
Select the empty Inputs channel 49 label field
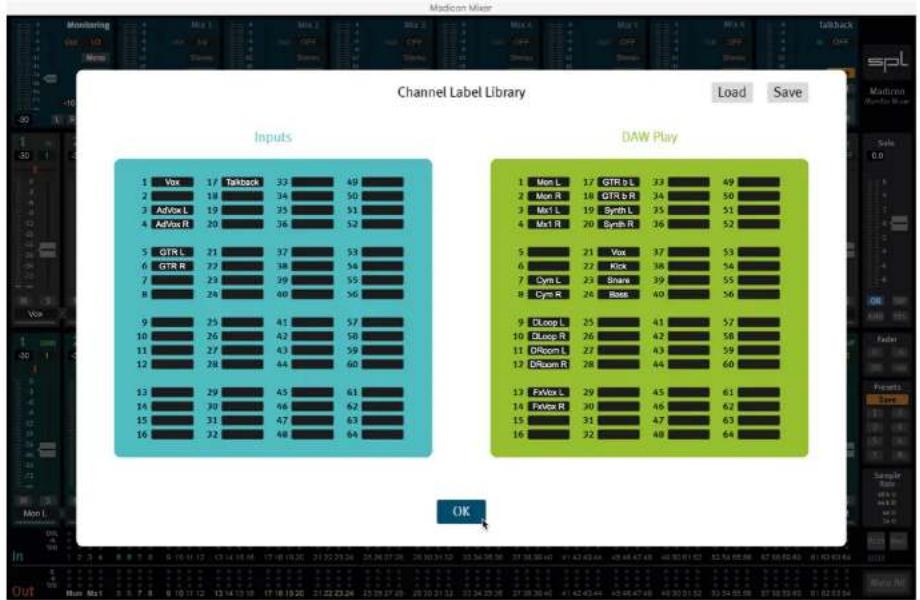click(x=383, y=182)
